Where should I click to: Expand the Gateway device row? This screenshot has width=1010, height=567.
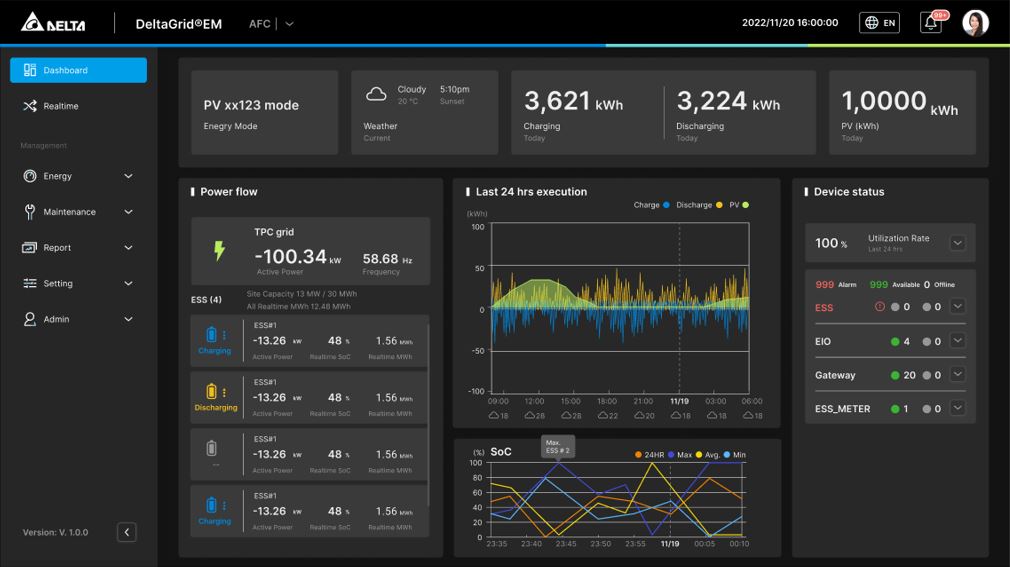(x=957, y=374)
